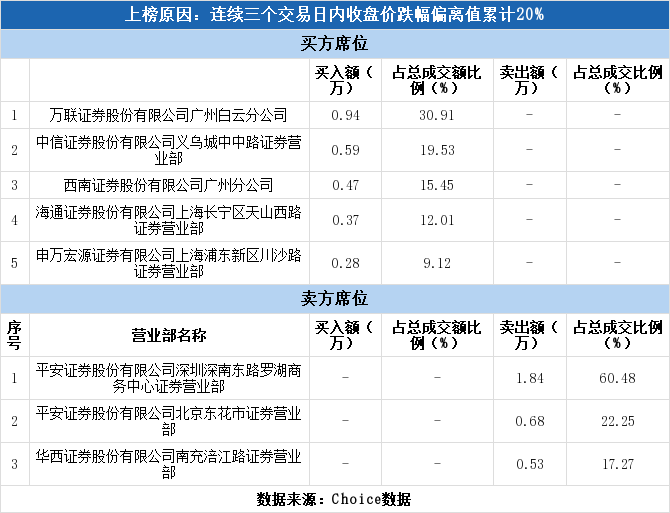Click 中信证券义乌城中中路证券营业部 name
The height and width of the screenshot is (513, 670).
[168, 150]
